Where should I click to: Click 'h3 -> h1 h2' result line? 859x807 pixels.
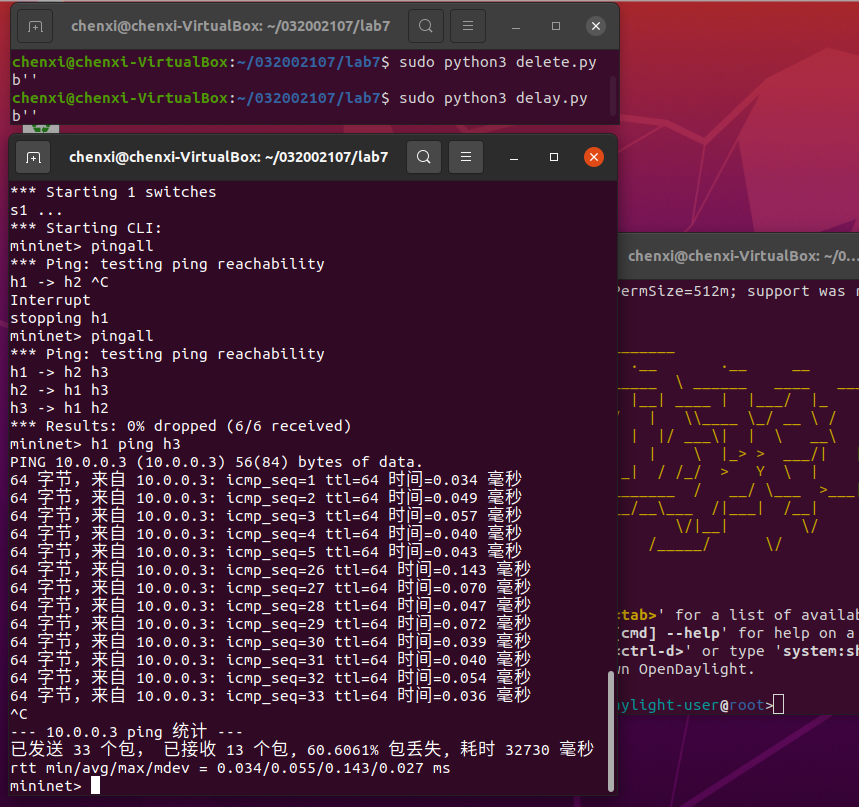click(59, 408)
